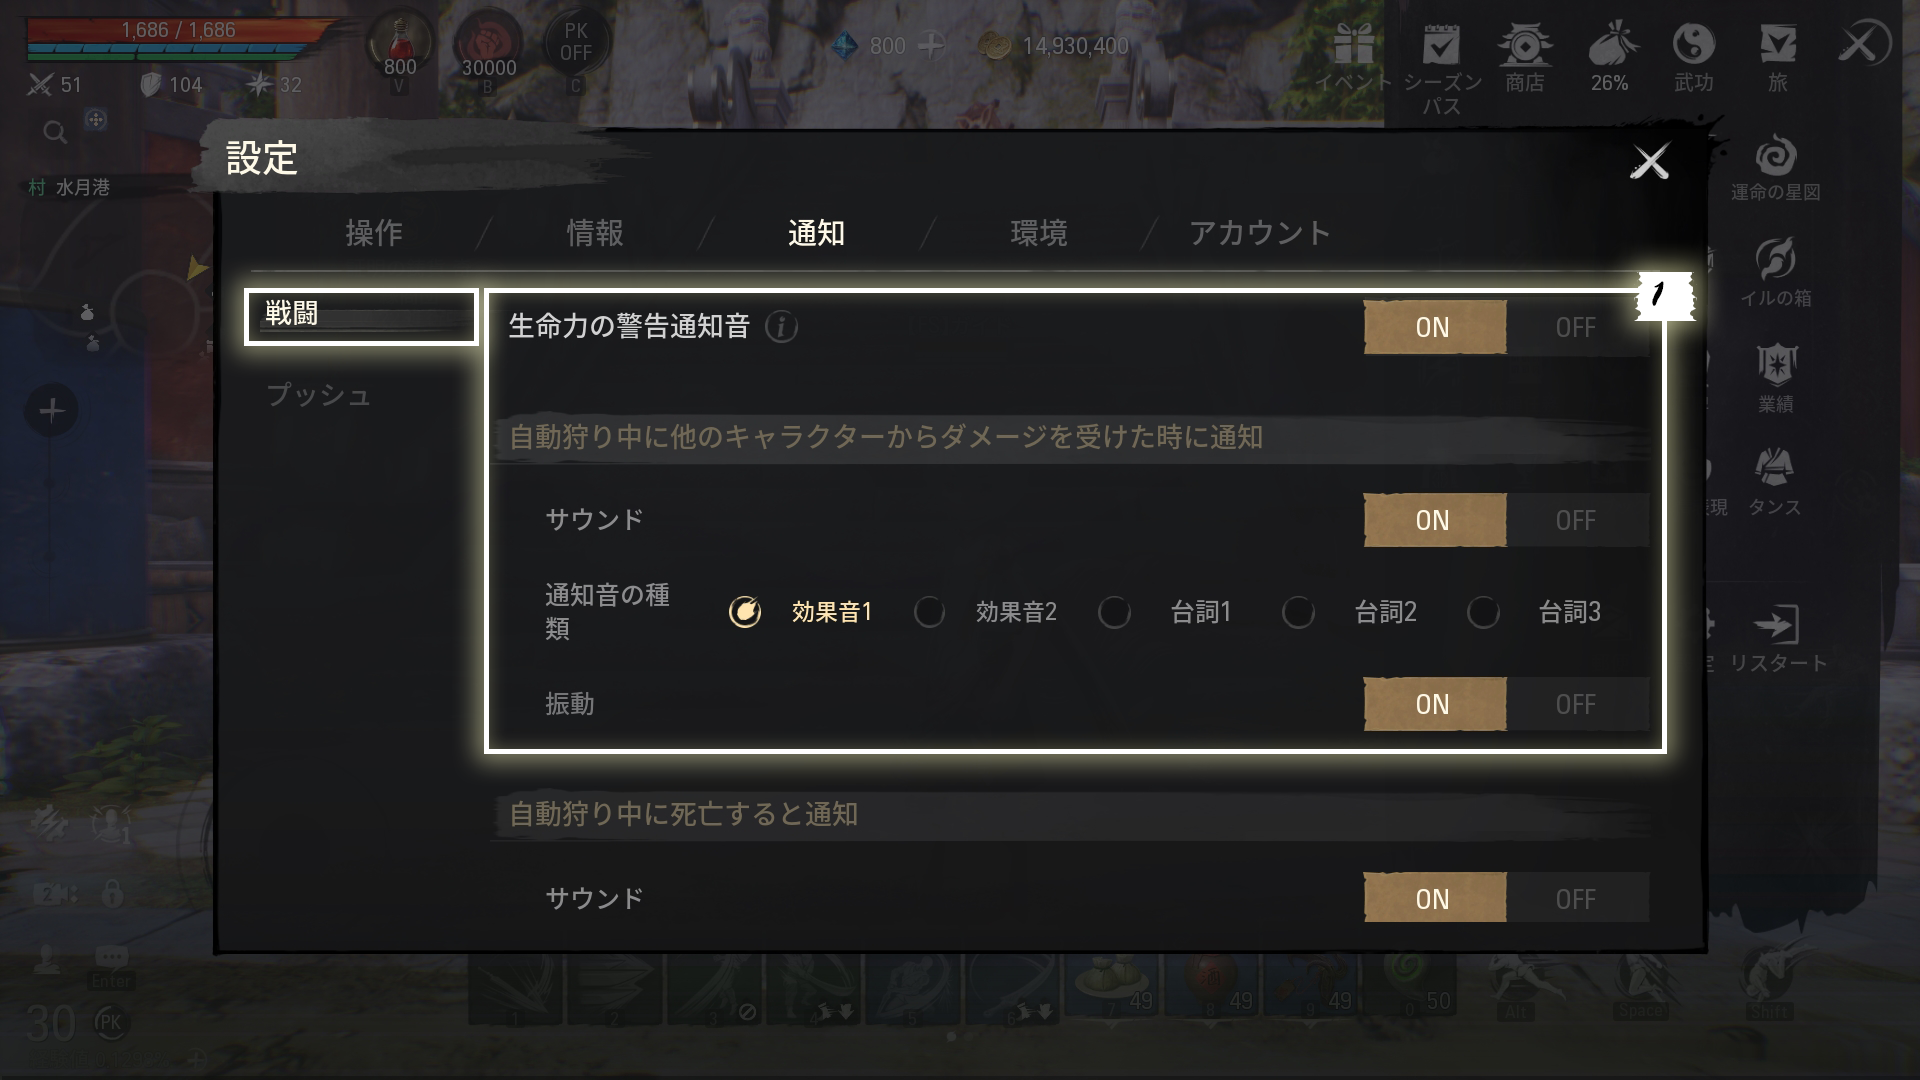Toggle the PK OFF mode button
This screenshot has height=1080, width=1920.
[575, 45]
